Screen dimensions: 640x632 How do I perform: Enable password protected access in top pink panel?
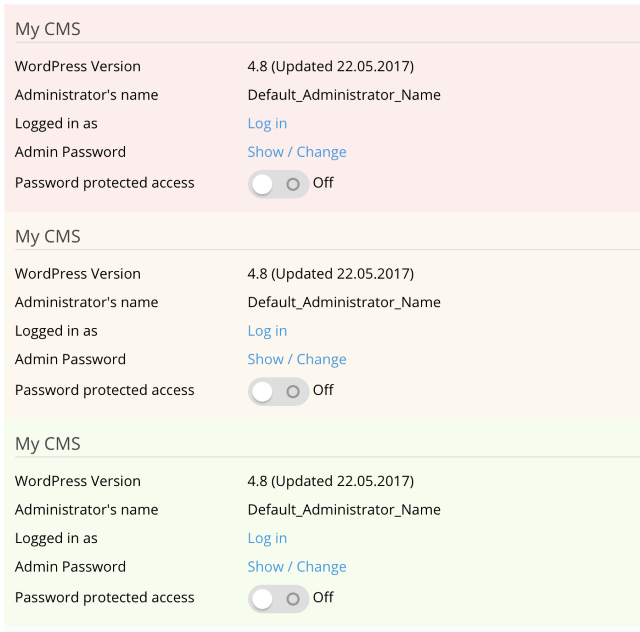[278, 184]
